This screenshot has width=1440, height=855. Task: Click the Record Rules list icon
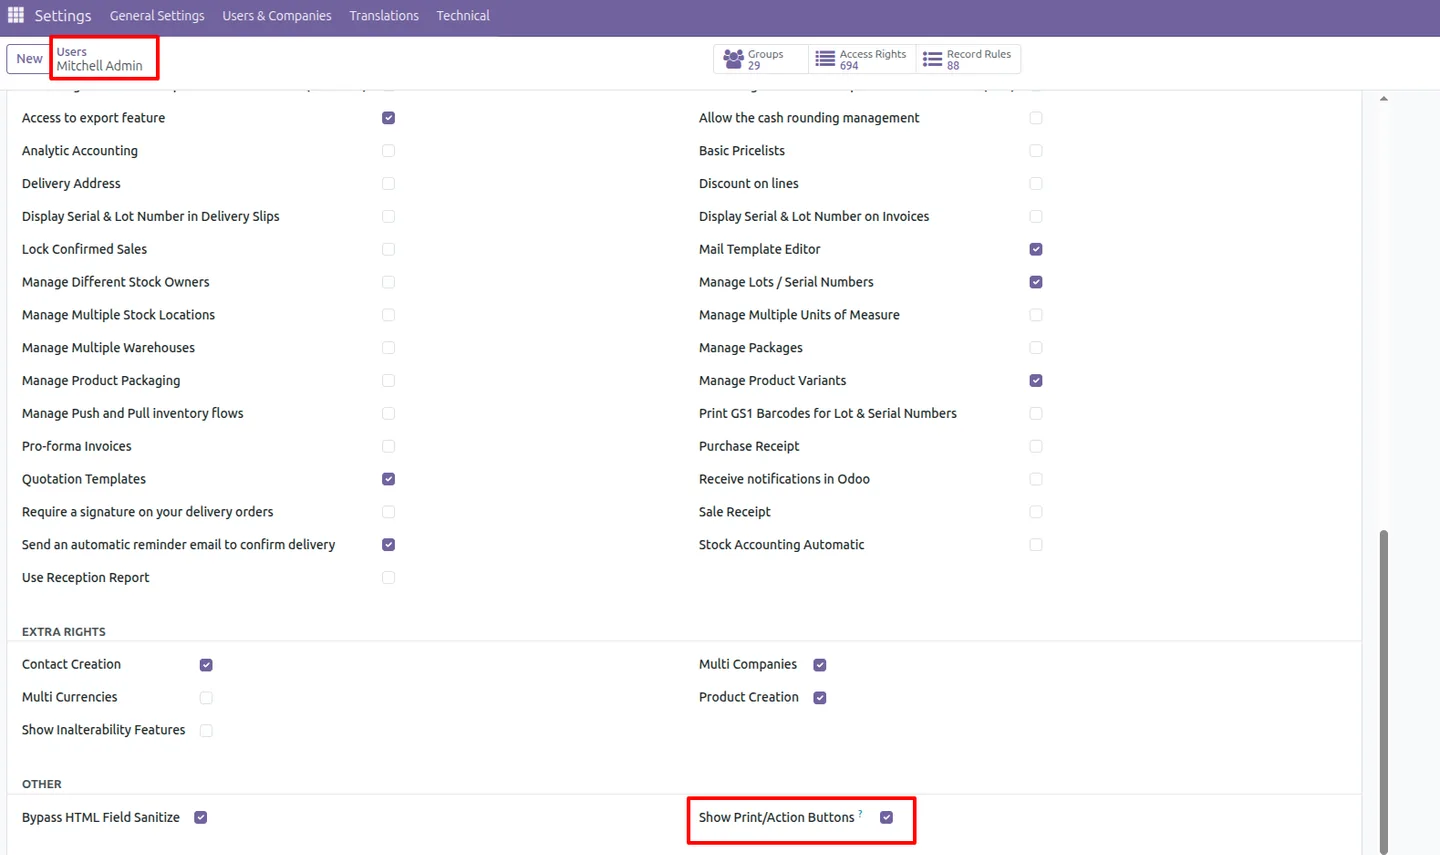932,60
